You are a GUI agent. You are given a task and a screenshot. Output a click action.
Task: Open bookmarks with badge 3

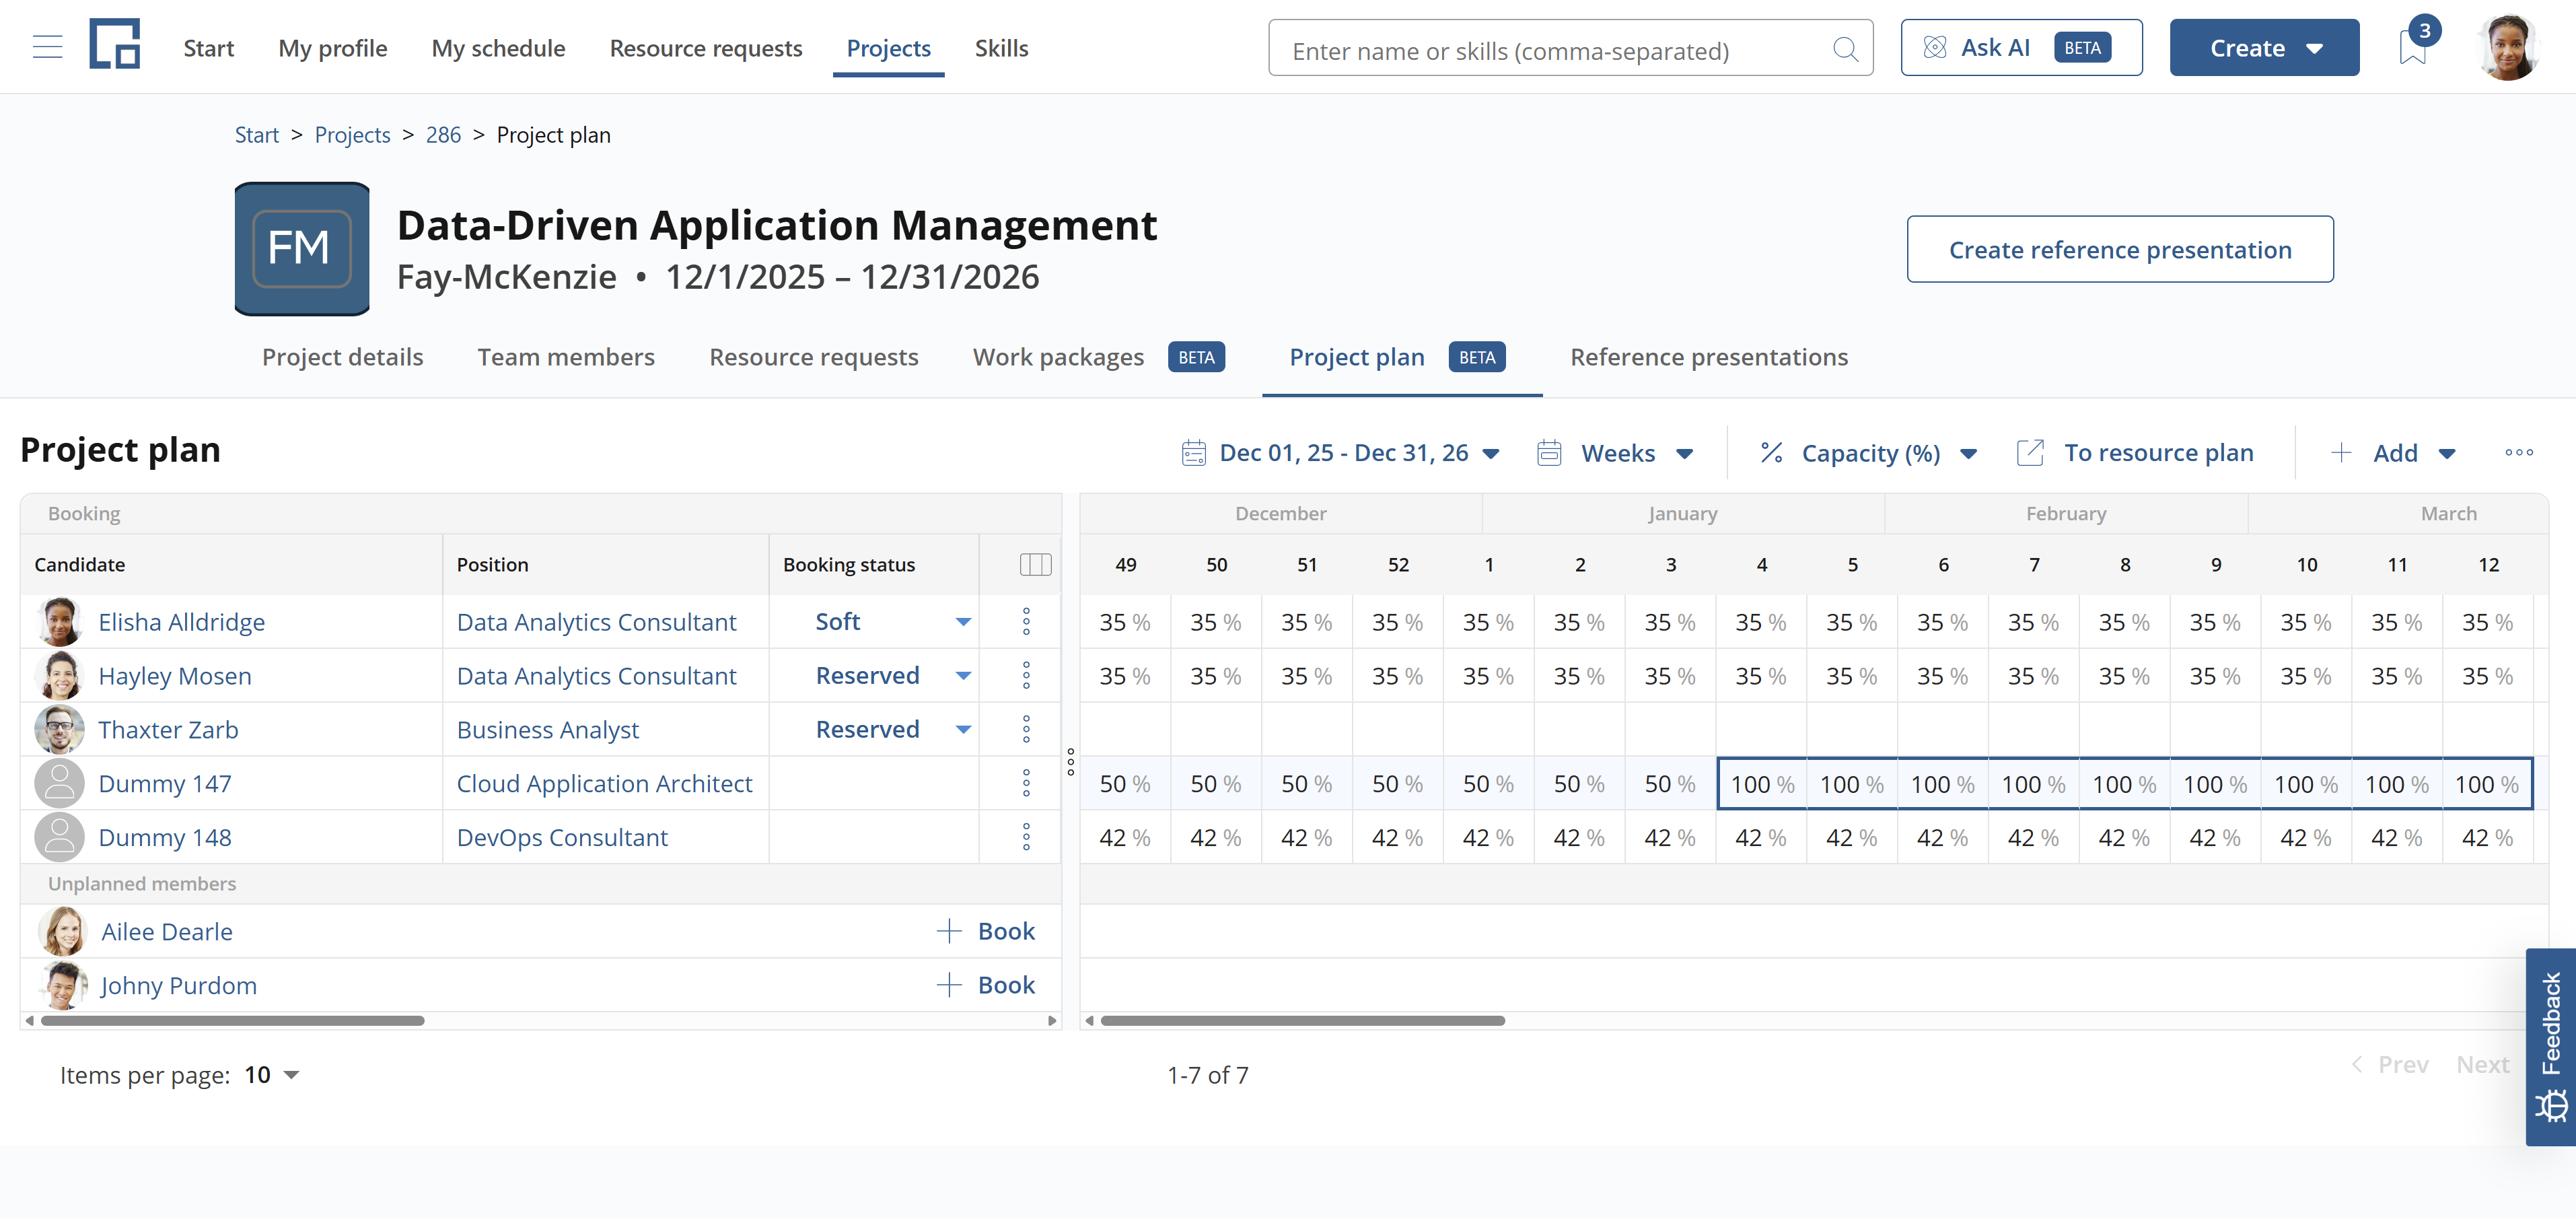(x=2413, y=46)
